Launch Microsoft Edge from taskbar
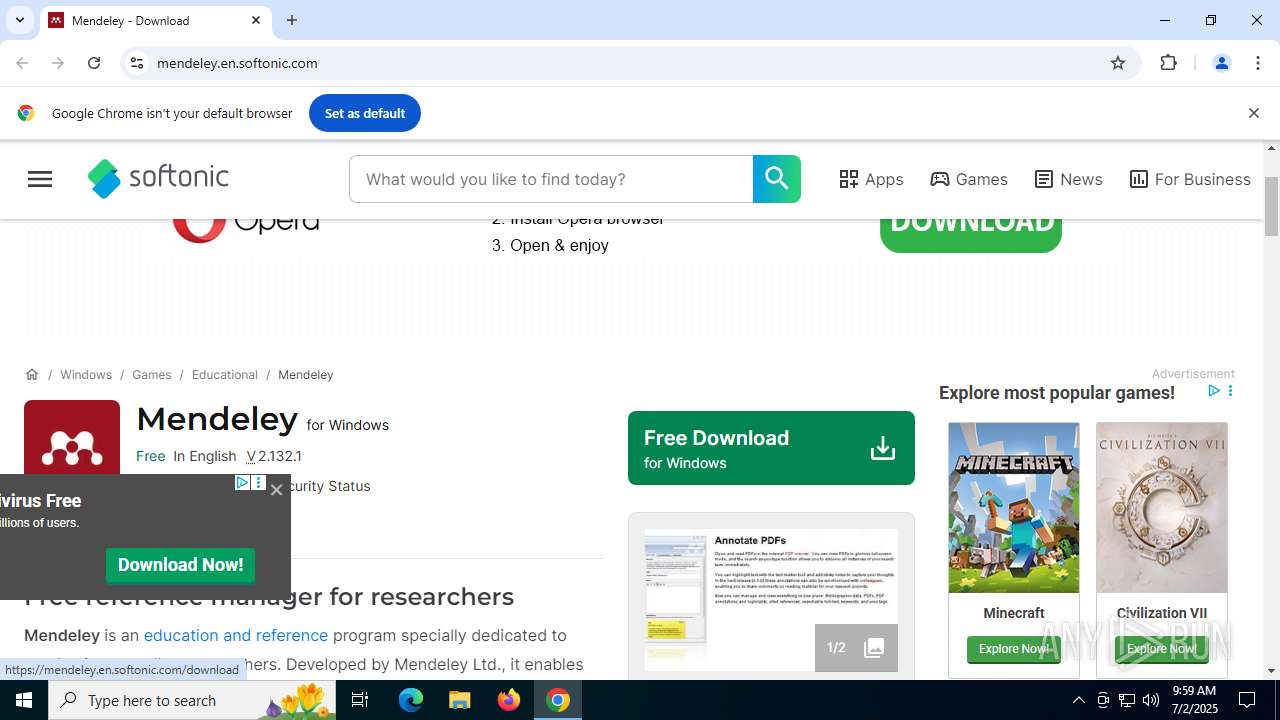1280x720 pixels. coord(411,700)
